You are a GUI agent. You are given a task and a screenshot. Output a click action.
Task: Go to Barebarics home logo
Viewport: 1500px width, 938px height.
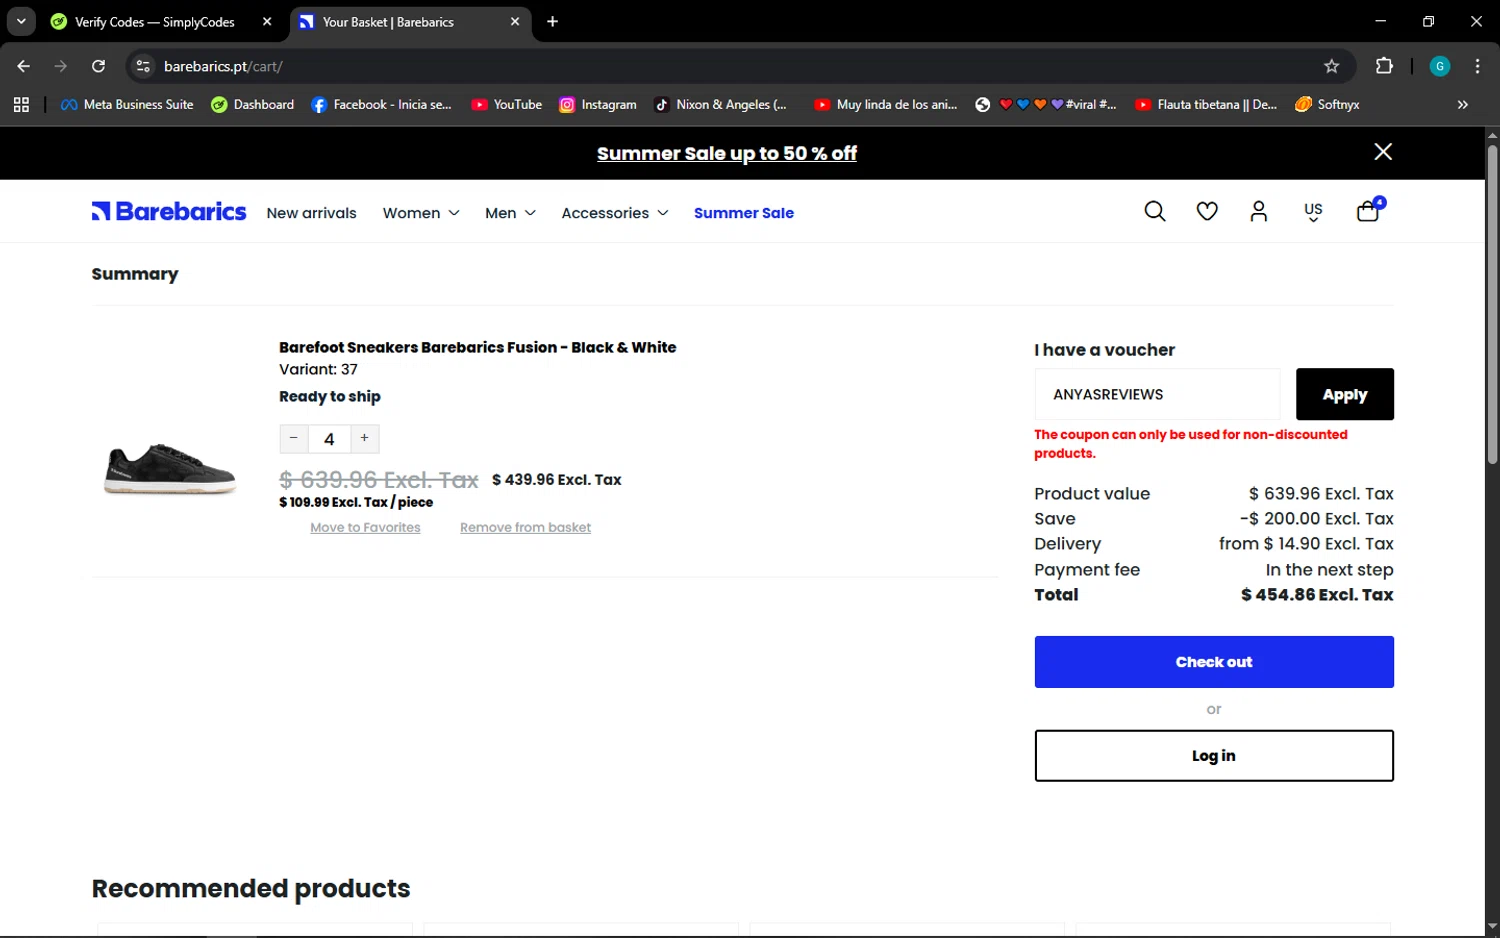pyautogui.click(x=169, y=211)
